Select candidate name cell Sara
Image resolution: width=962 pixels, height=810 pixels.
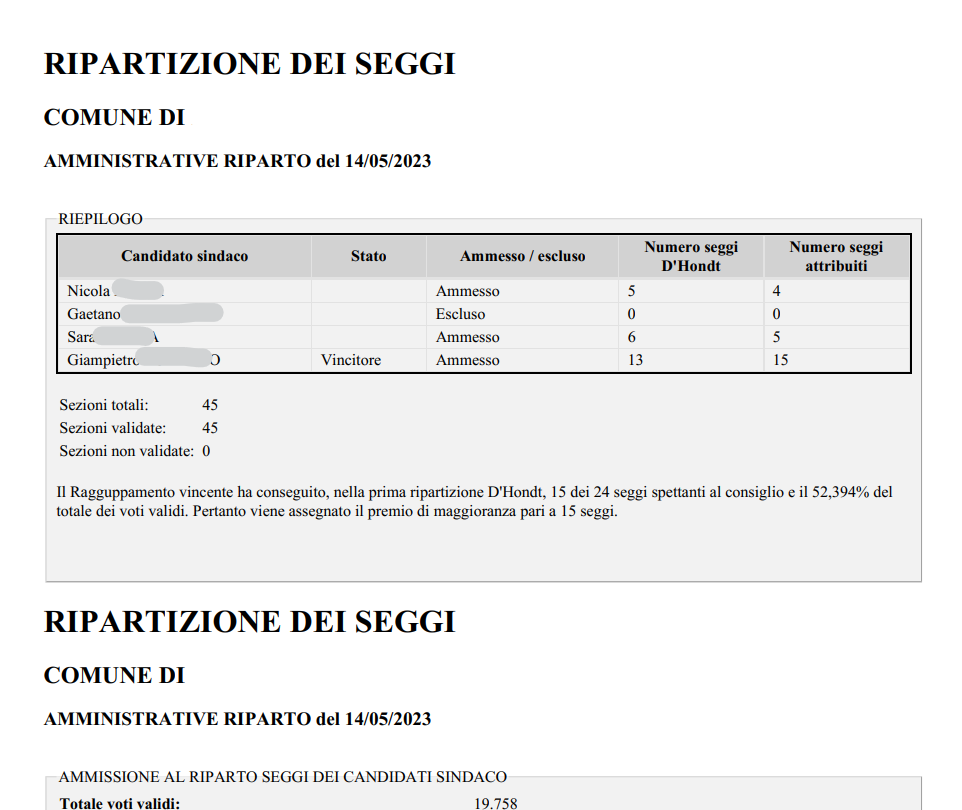pyautogui.click(x=185, y=337)
